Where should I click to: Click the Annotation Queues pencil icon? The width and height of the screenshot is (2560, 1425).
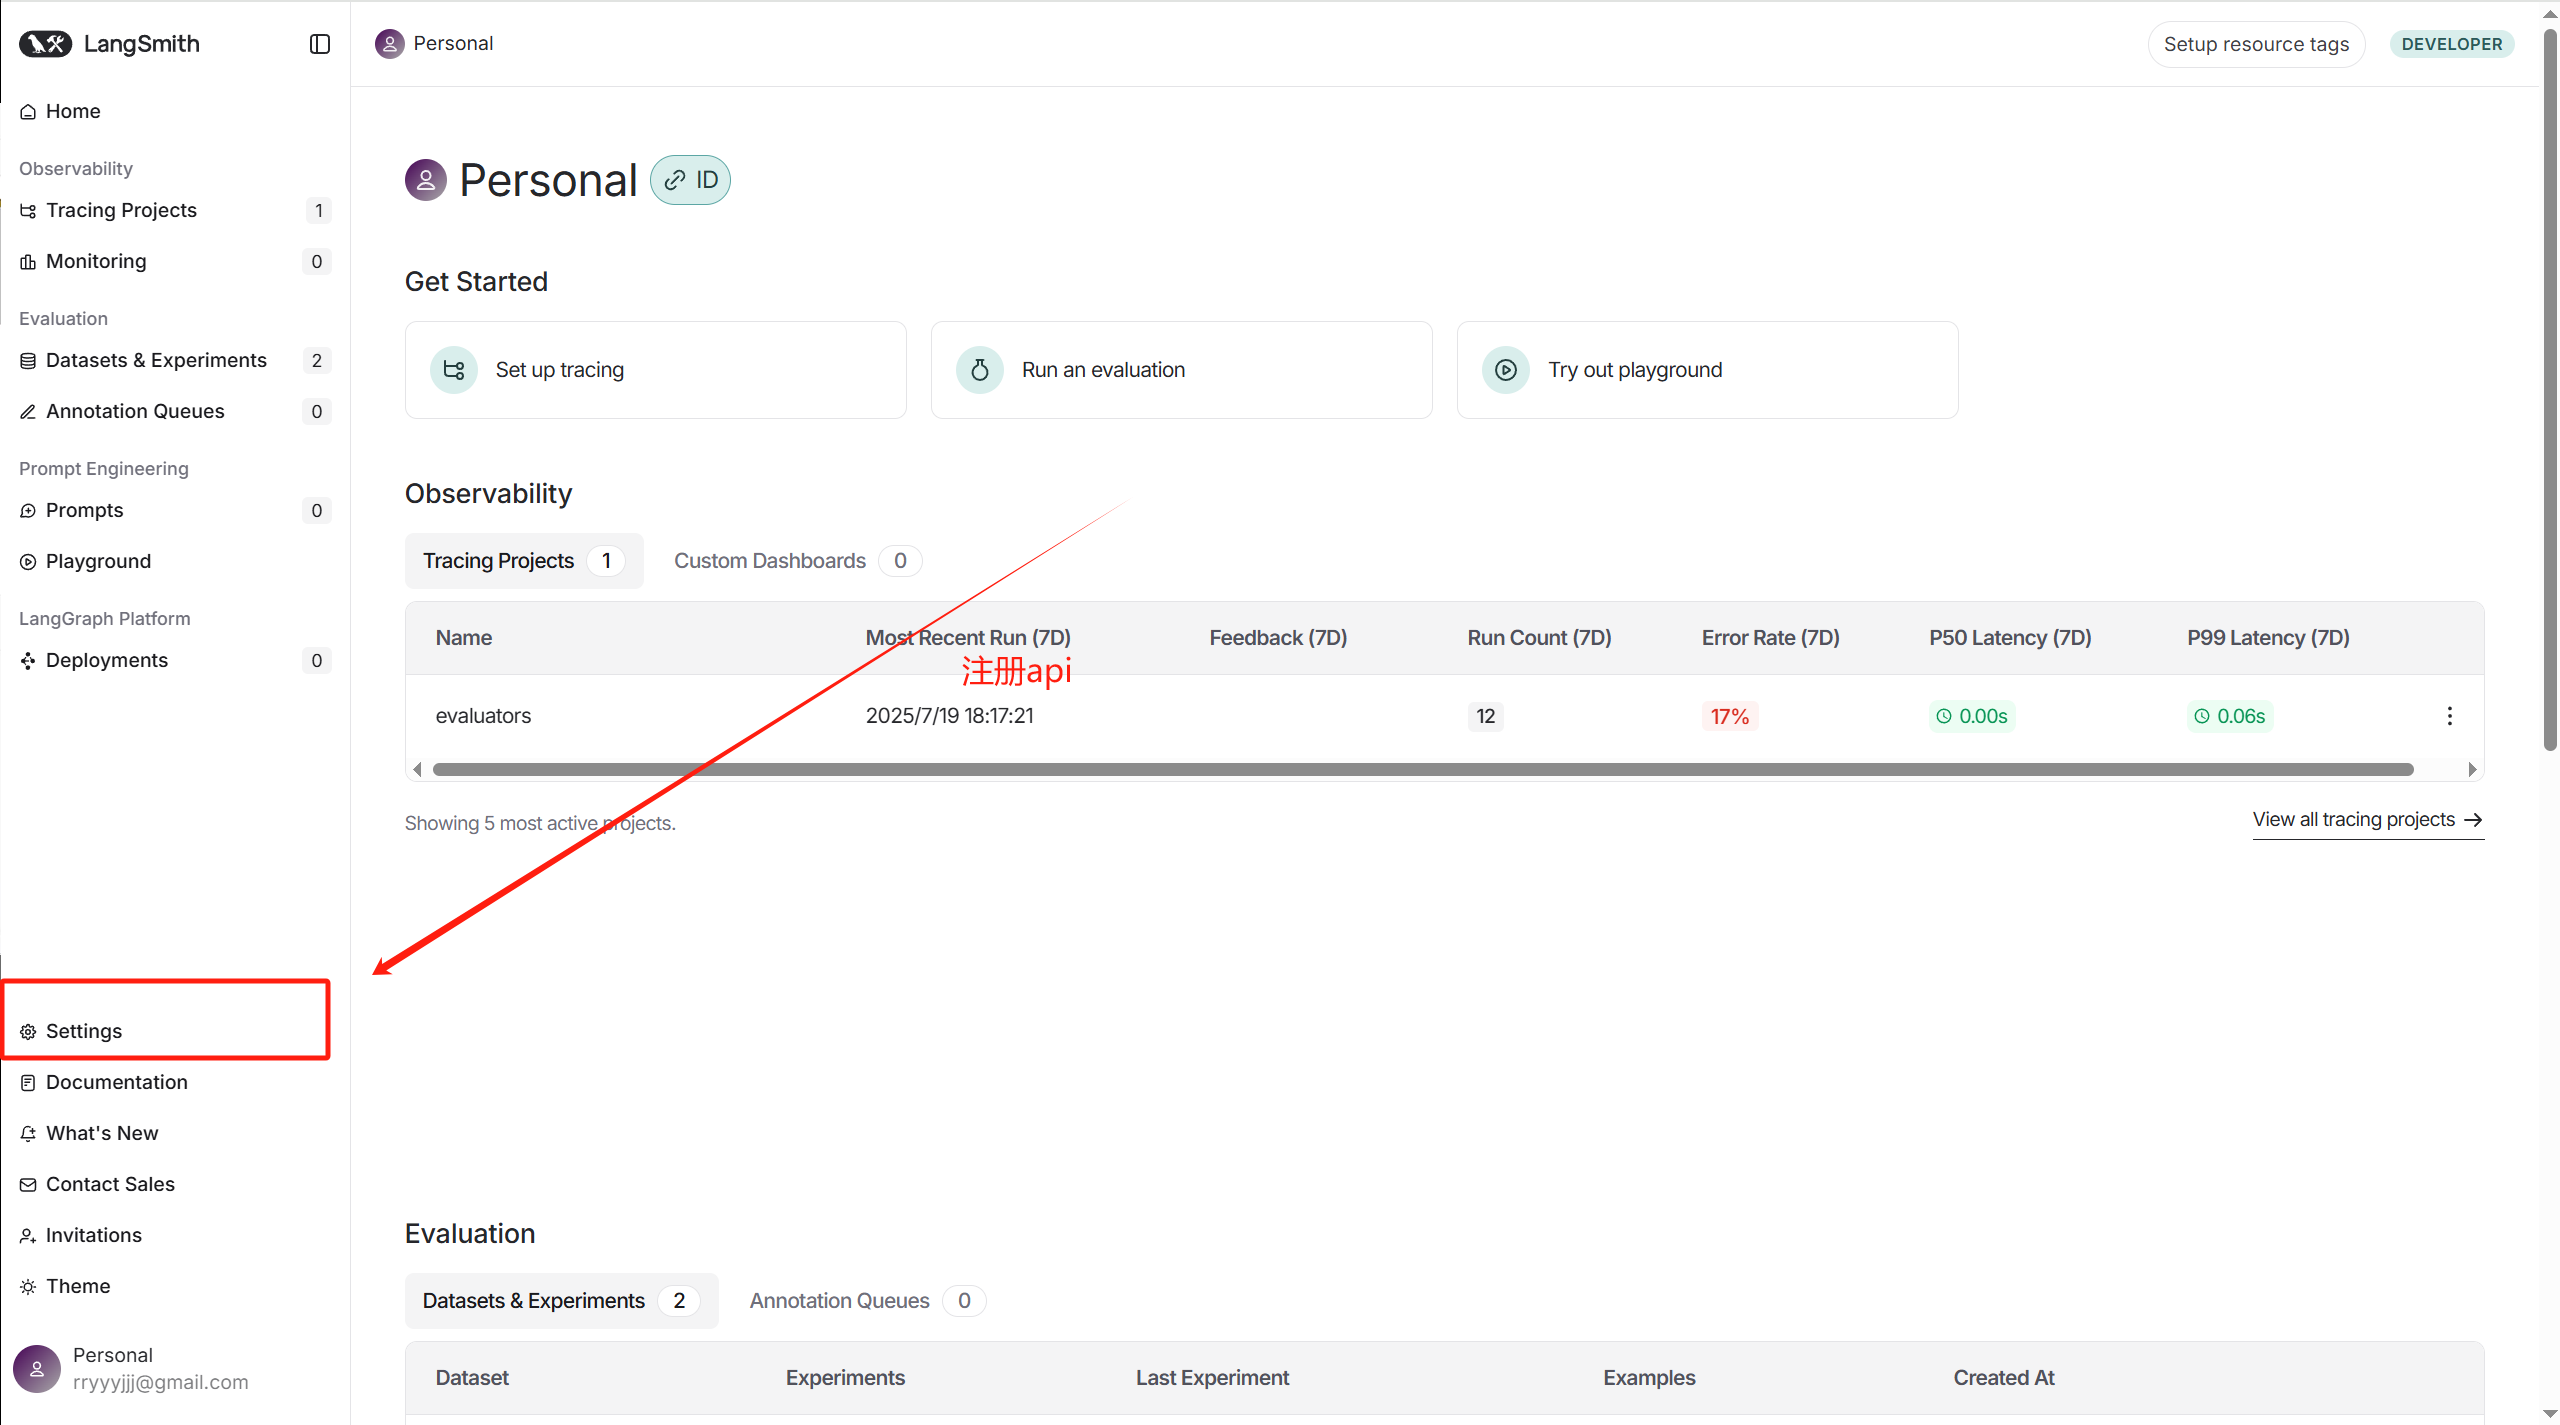point(28,412)
